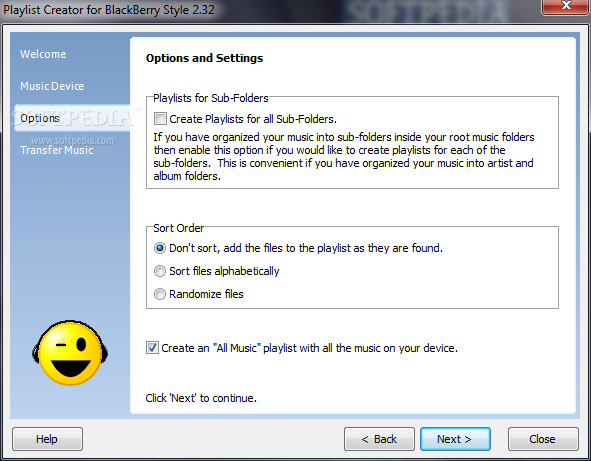Viewport: 591px width, 461px height.
Task: Click the Playlist Creator window title text
Action: tap(109, 9)
